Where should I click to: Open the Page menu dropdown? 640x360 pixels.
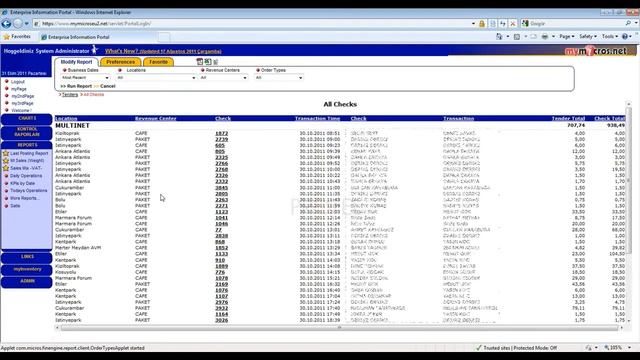567,37
